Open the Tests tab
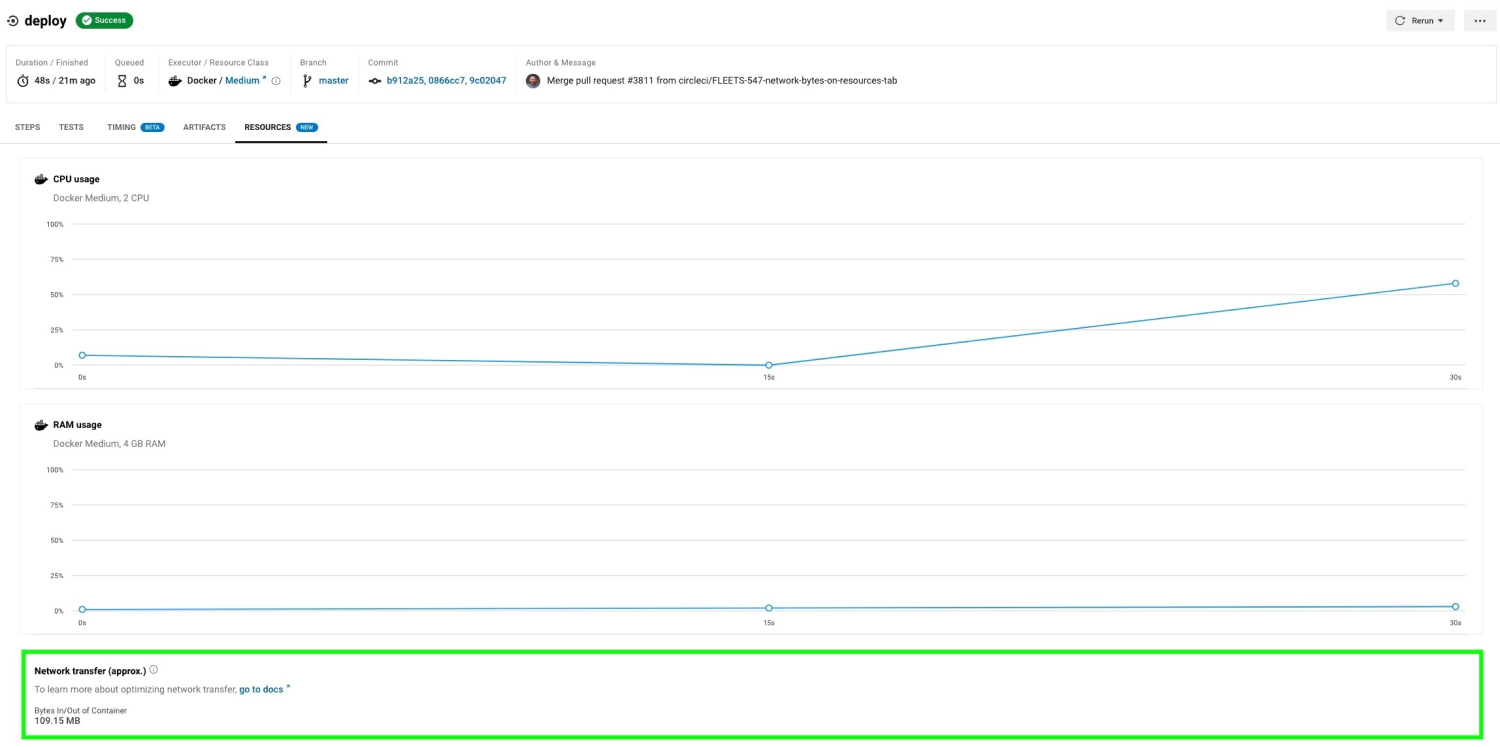 71,128
